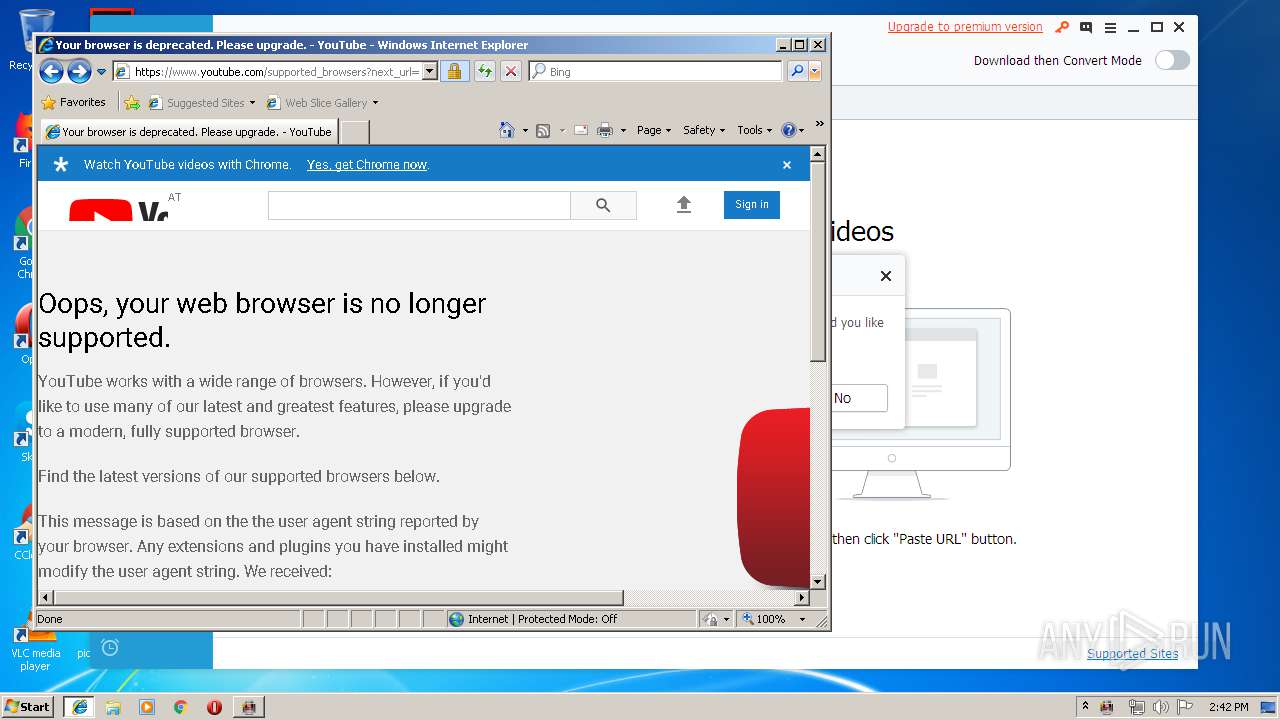Open the Help question mark menu
The height and width of the screenshot is (720, 1280).
click(x=792, y=130)
